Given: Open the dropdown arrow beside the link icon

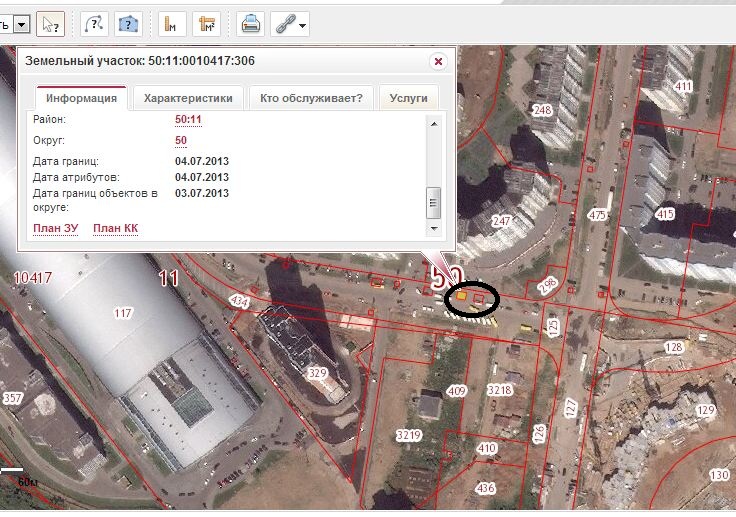Looking at the screenshot, I should [x=302, y=24].
